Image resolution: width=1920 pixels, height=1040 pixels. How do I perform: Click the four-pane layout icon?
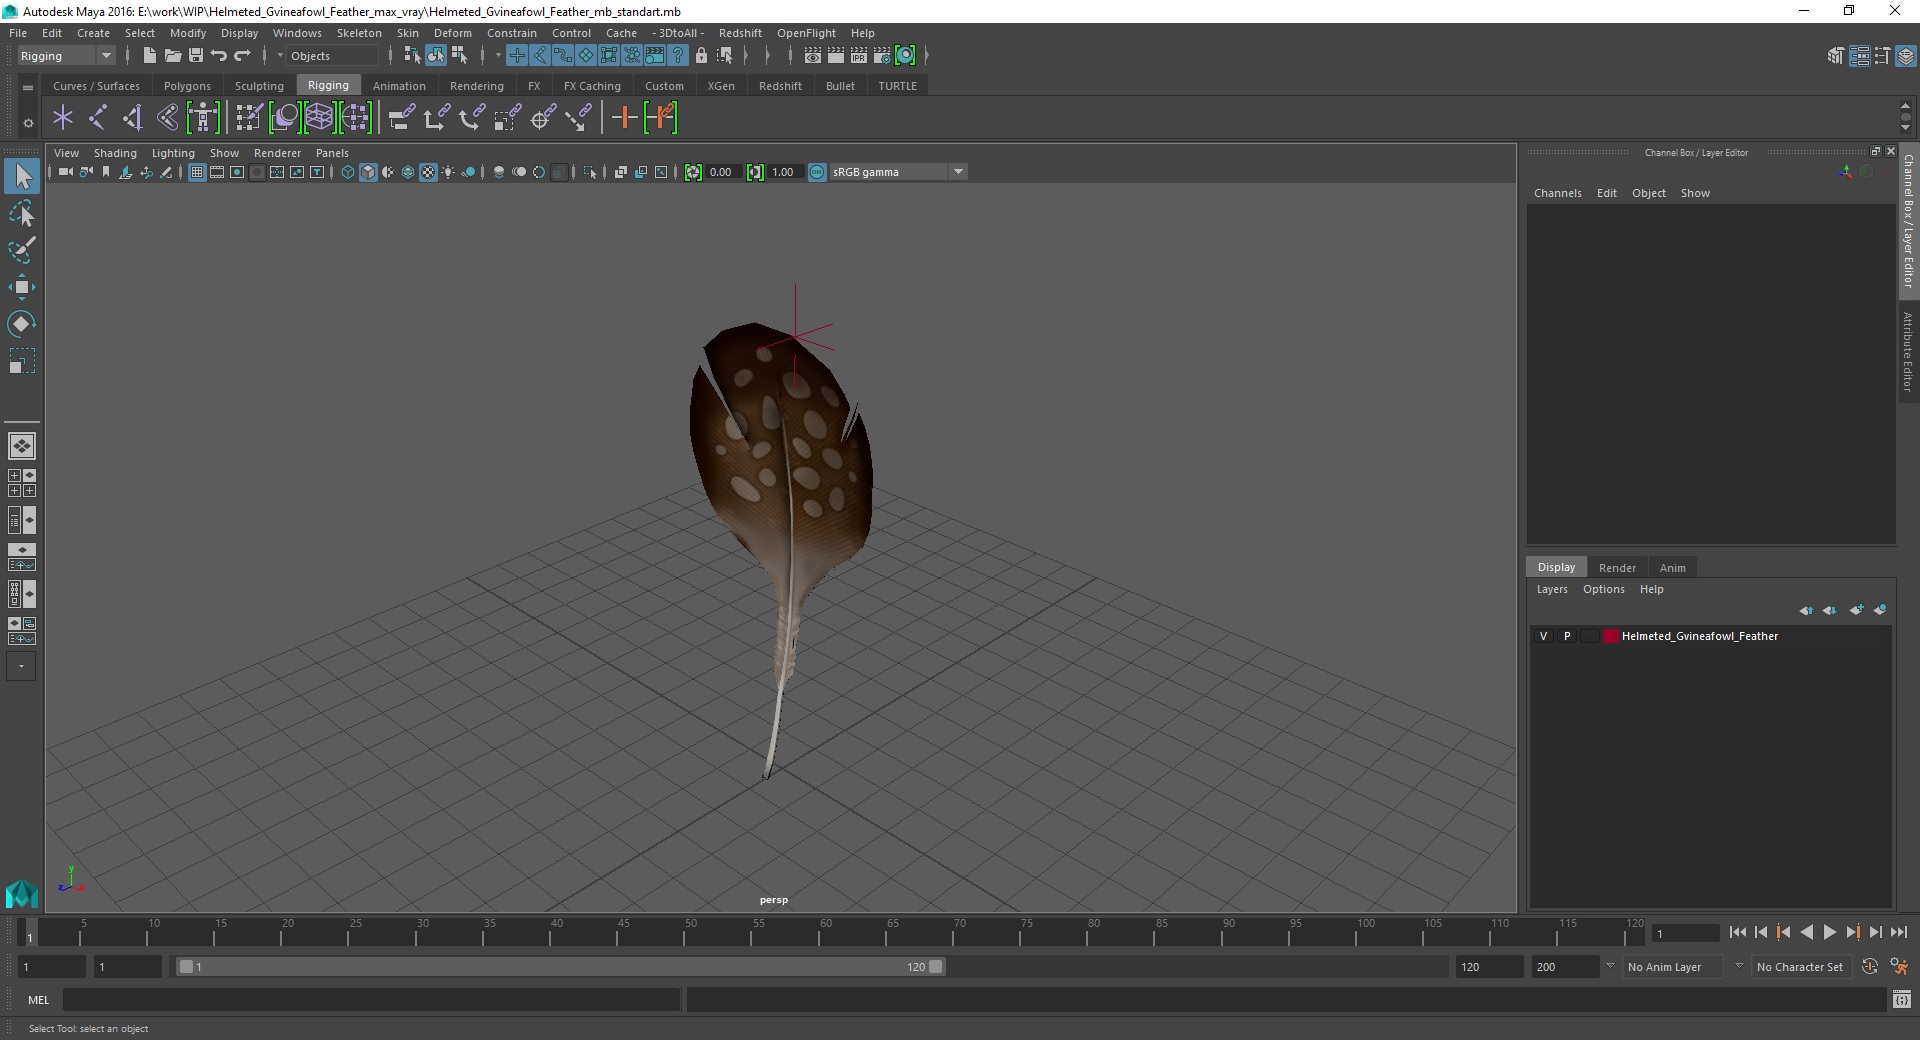(x=21, y=483)
